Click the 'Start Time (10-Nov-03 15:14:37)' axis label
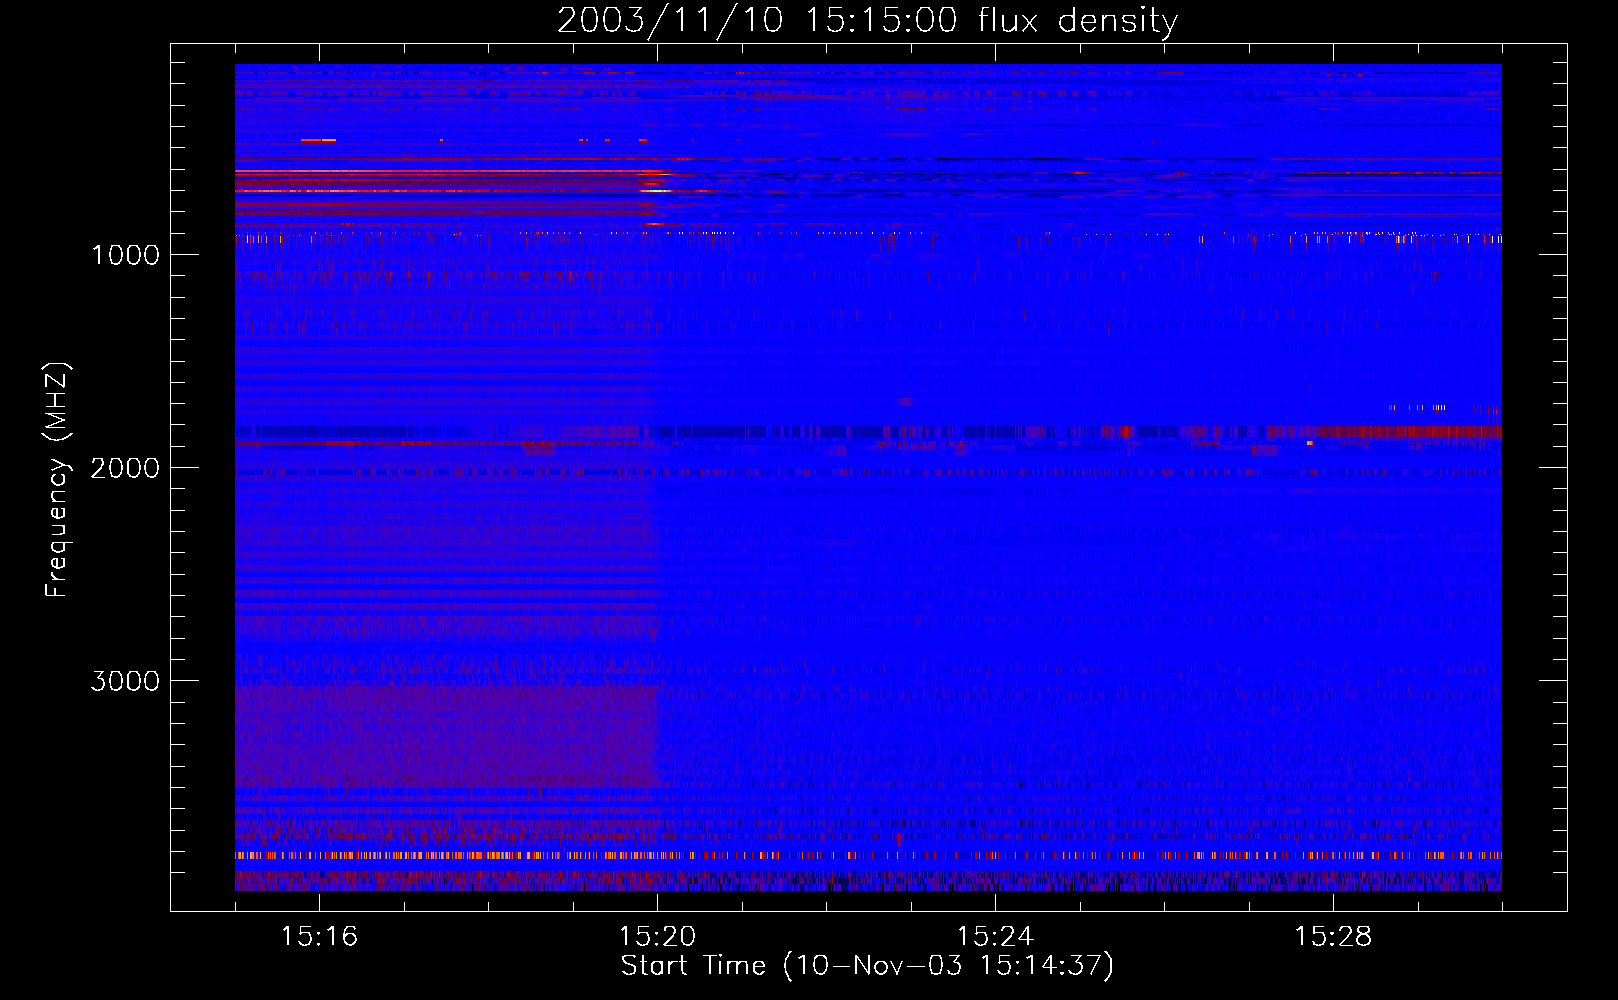This screenshot has height=1000, width=1618. (x=867, y=966)
